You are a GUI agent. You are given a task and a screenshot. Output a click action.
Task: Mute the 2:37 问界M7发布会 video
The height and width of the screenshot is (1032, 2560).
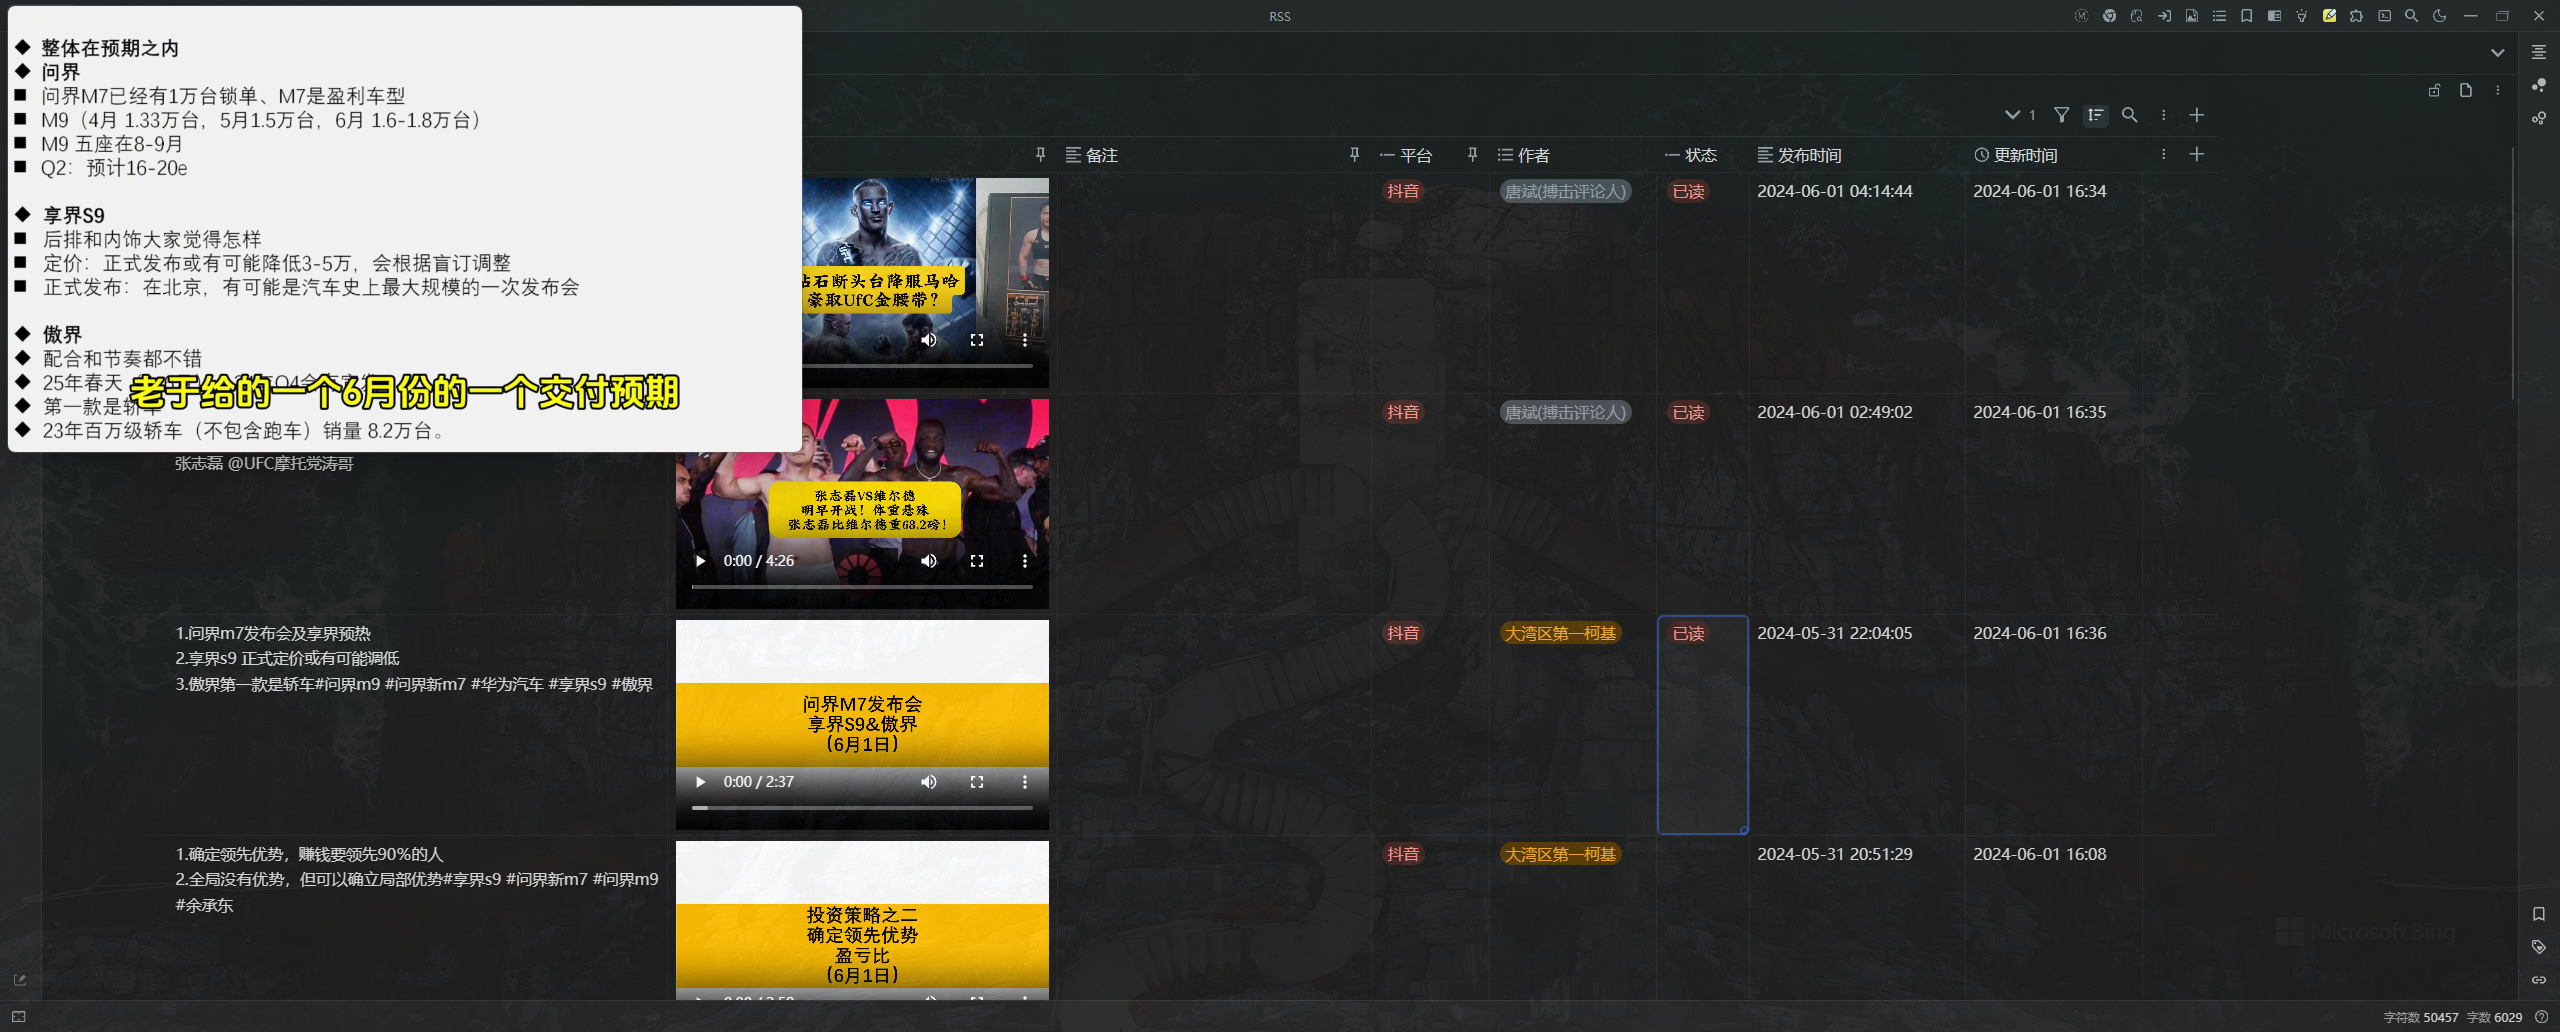click(929, 782)
